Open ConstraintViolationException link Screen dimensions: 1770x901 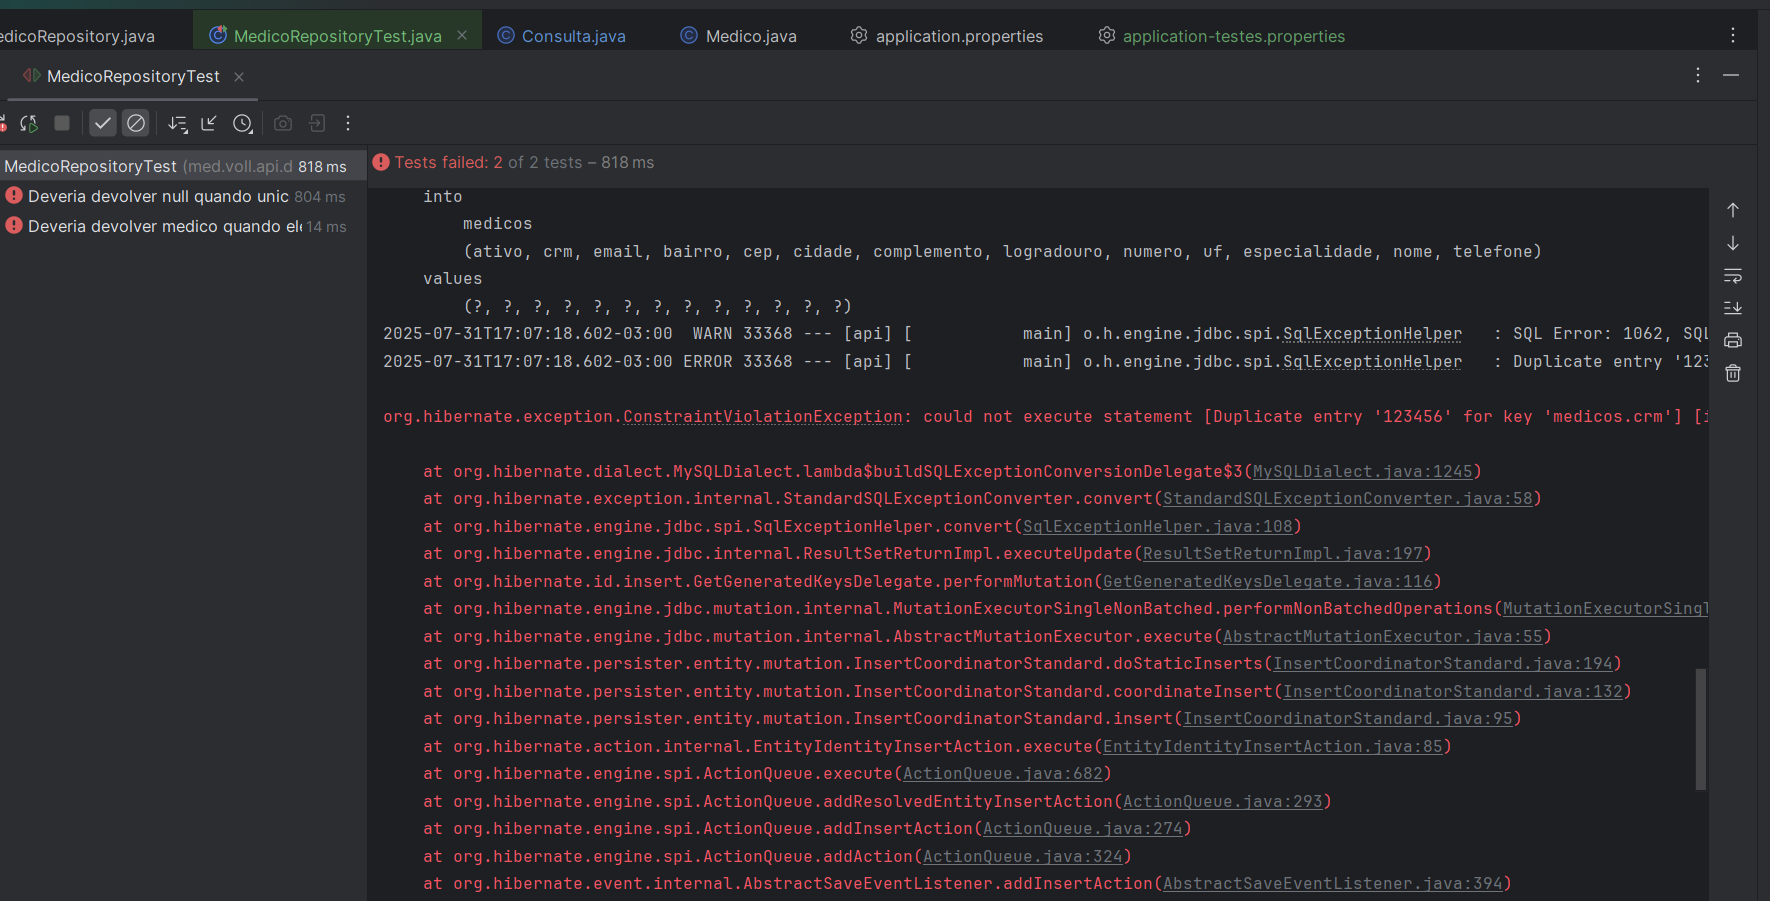763,416
